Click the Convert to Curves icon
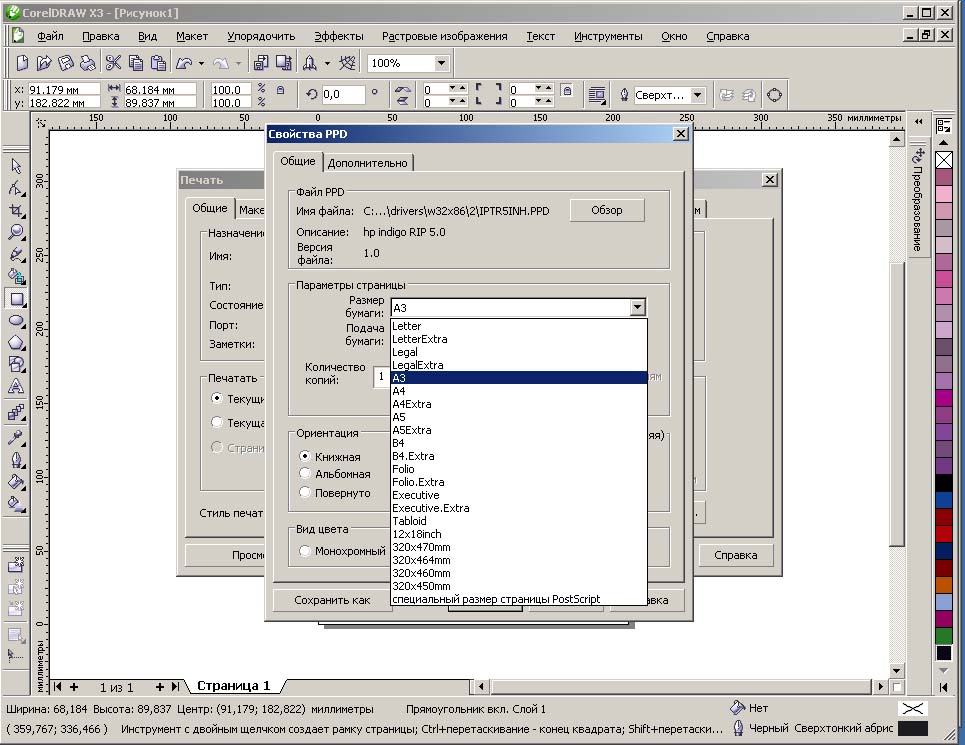The height and width of the screenshot is (745, 965). coord(774,95)
